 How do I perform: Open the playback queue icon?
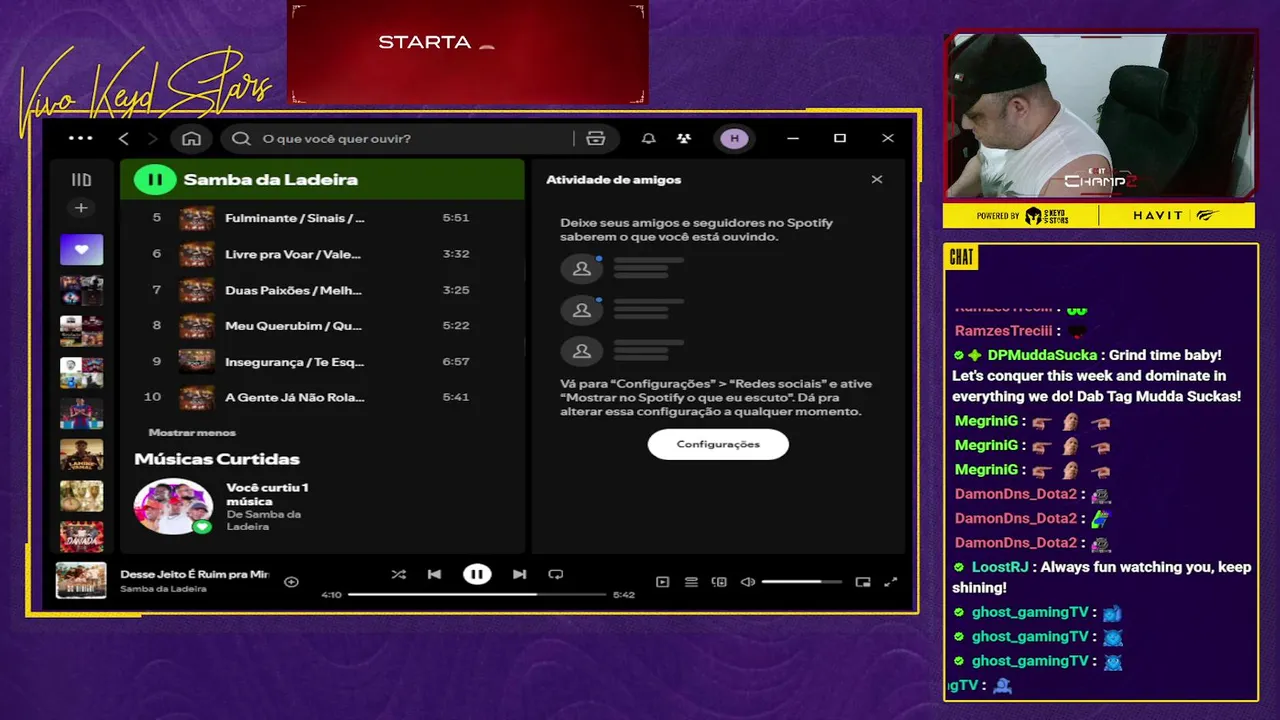click(691, 582)
